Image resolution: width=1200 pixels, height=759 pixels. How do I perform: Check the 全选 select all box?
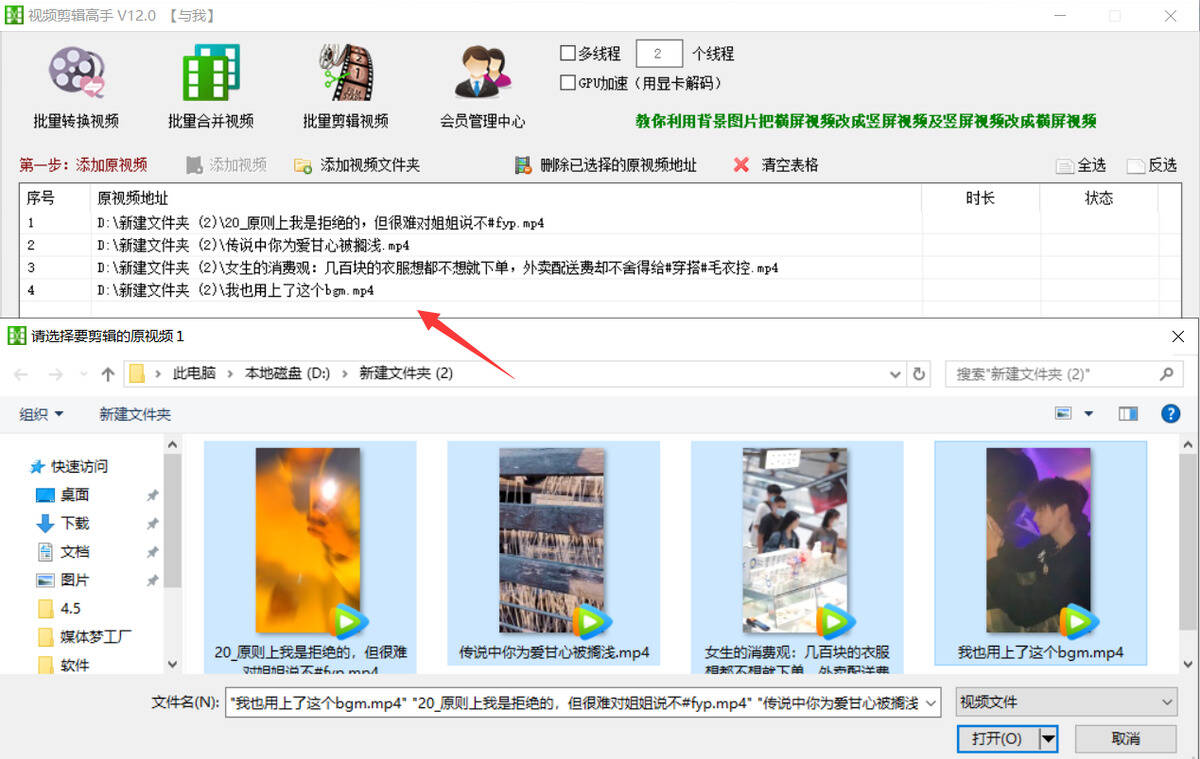click(1064, 166)
